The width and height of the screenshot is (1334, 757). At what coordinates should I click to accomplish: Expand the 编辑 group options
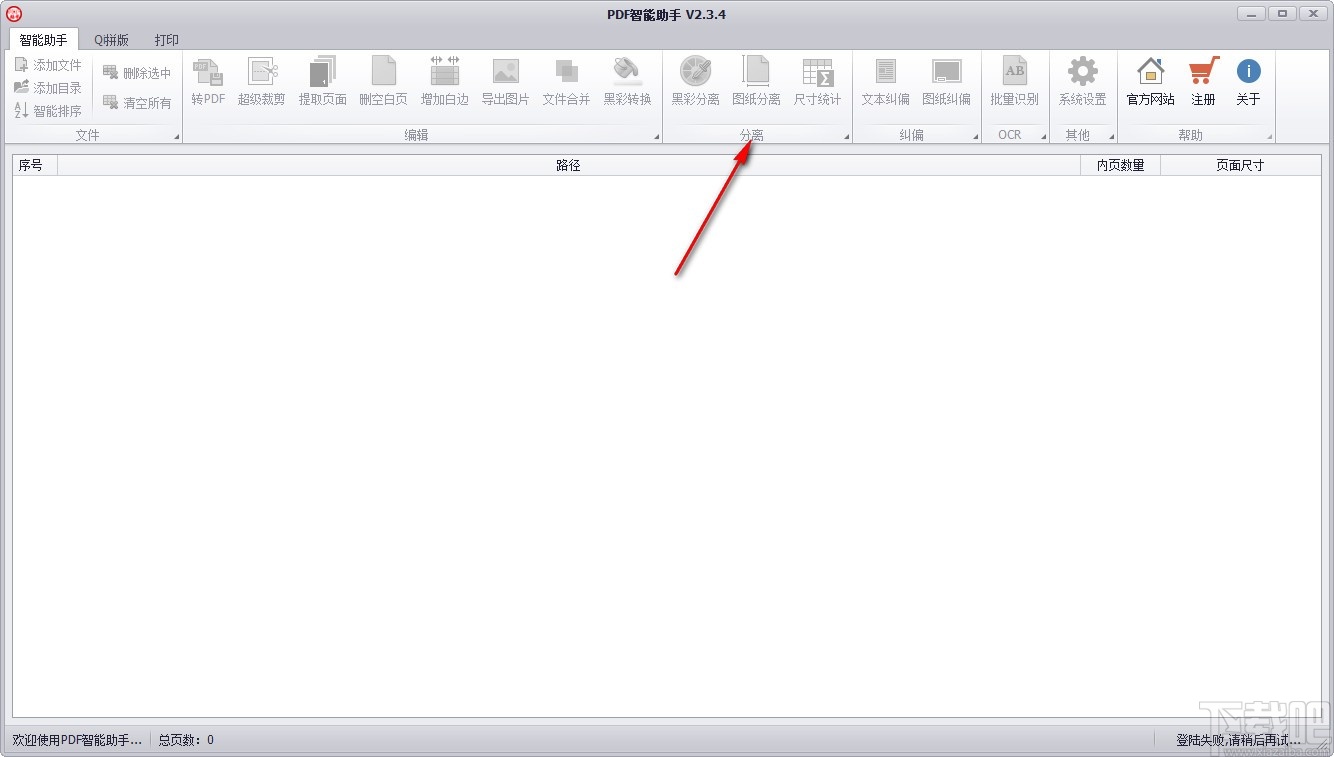[654, 134]
